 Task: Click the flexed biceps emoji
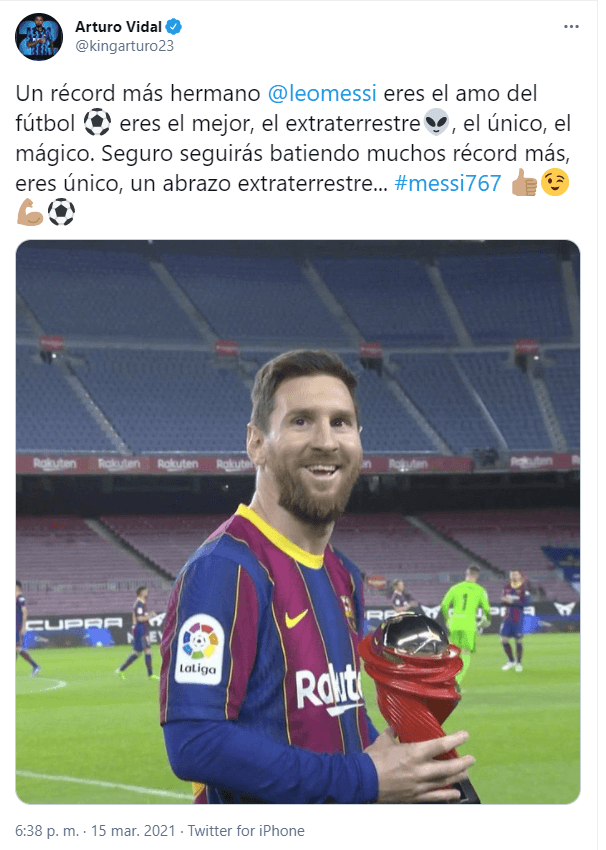[x=30, y=212]
